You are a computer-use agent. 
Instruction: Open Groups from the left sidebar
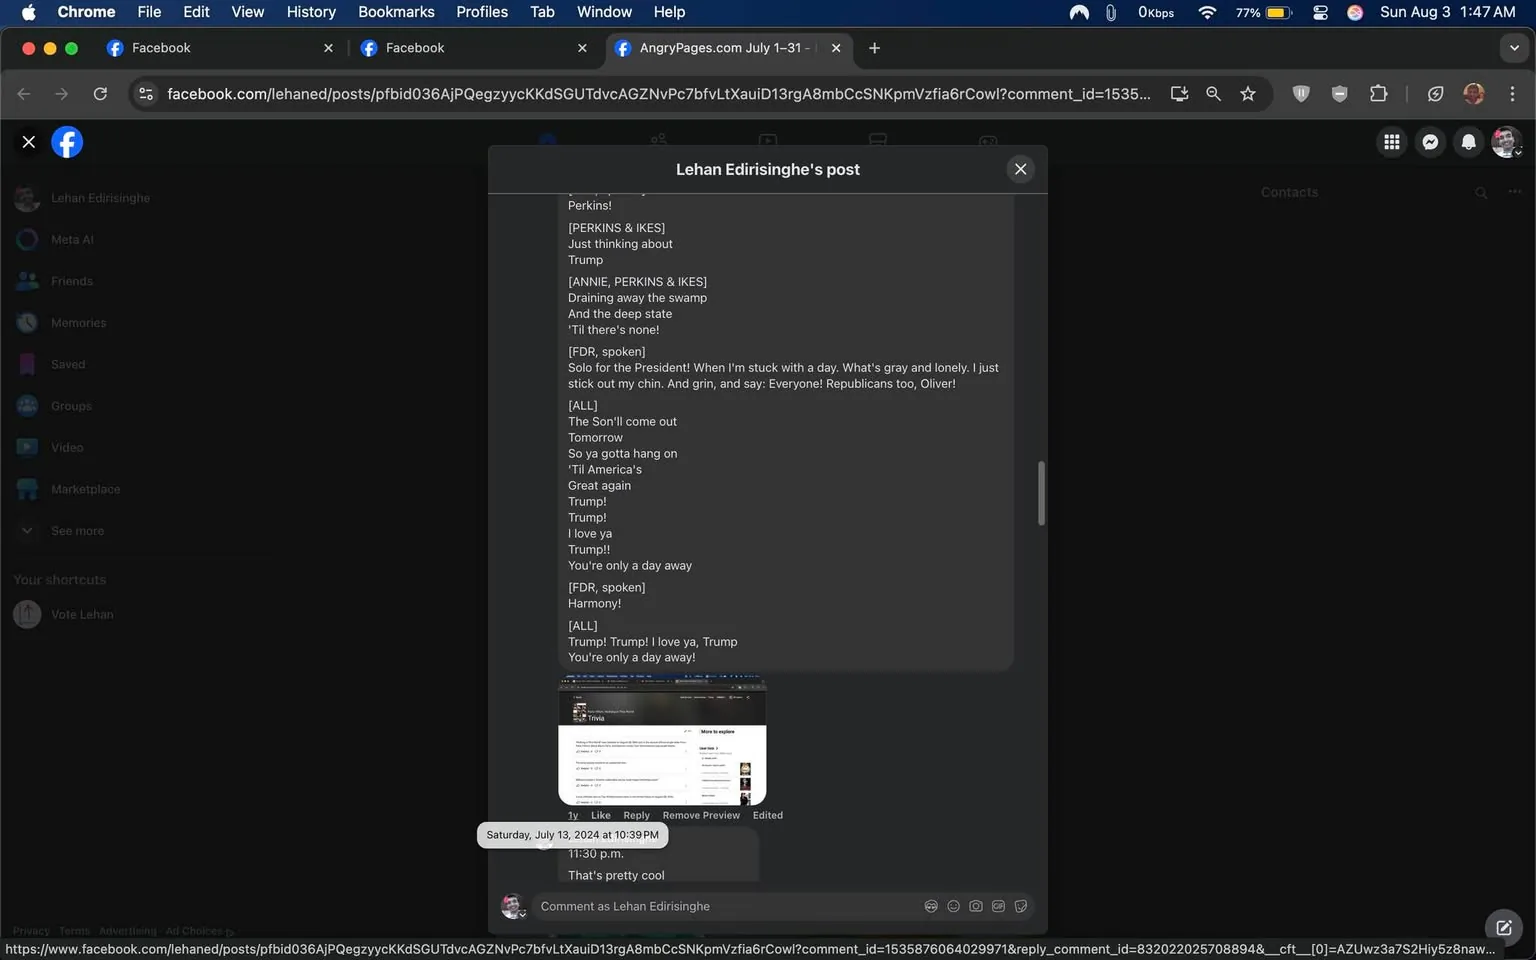(70, 406)
